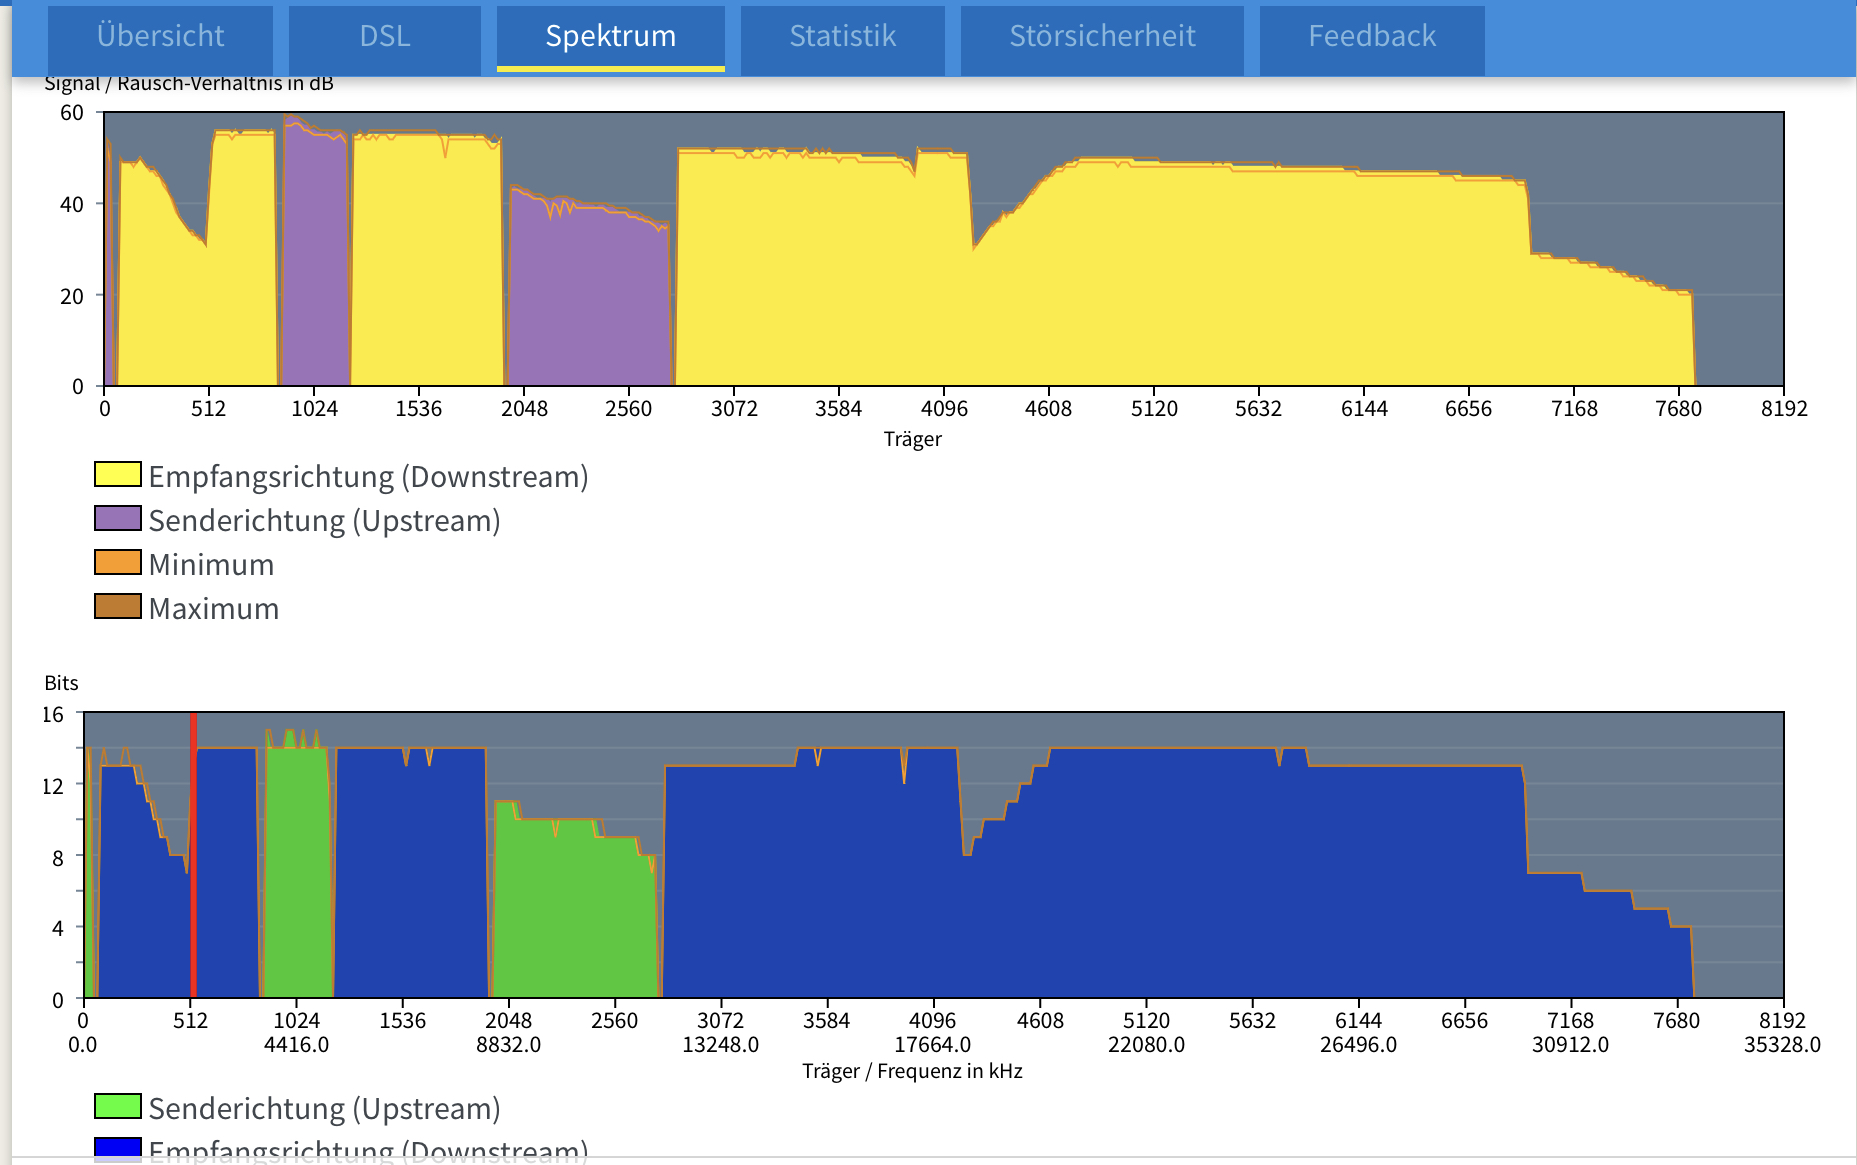Click the red marker line in Bits chart

(x=193, y=855)
